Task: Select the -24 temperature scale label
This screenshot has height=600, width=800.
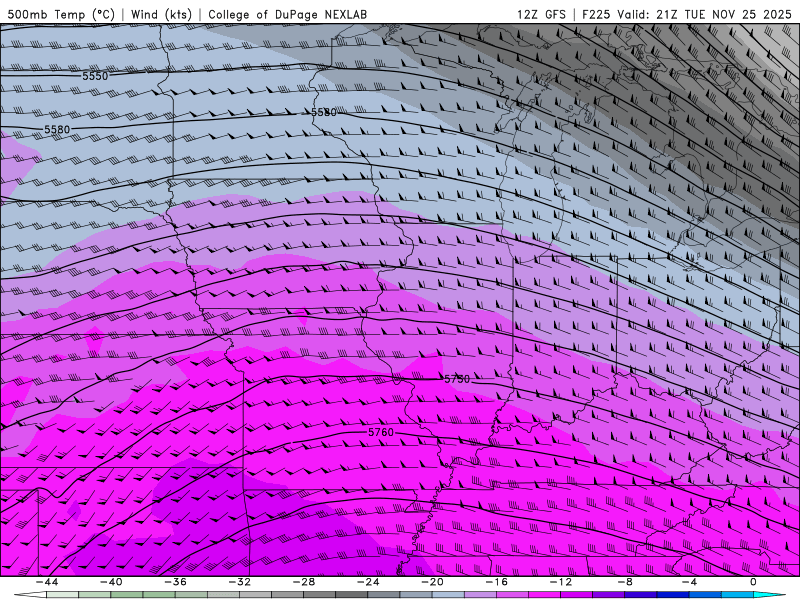Action: click(368, 582)
